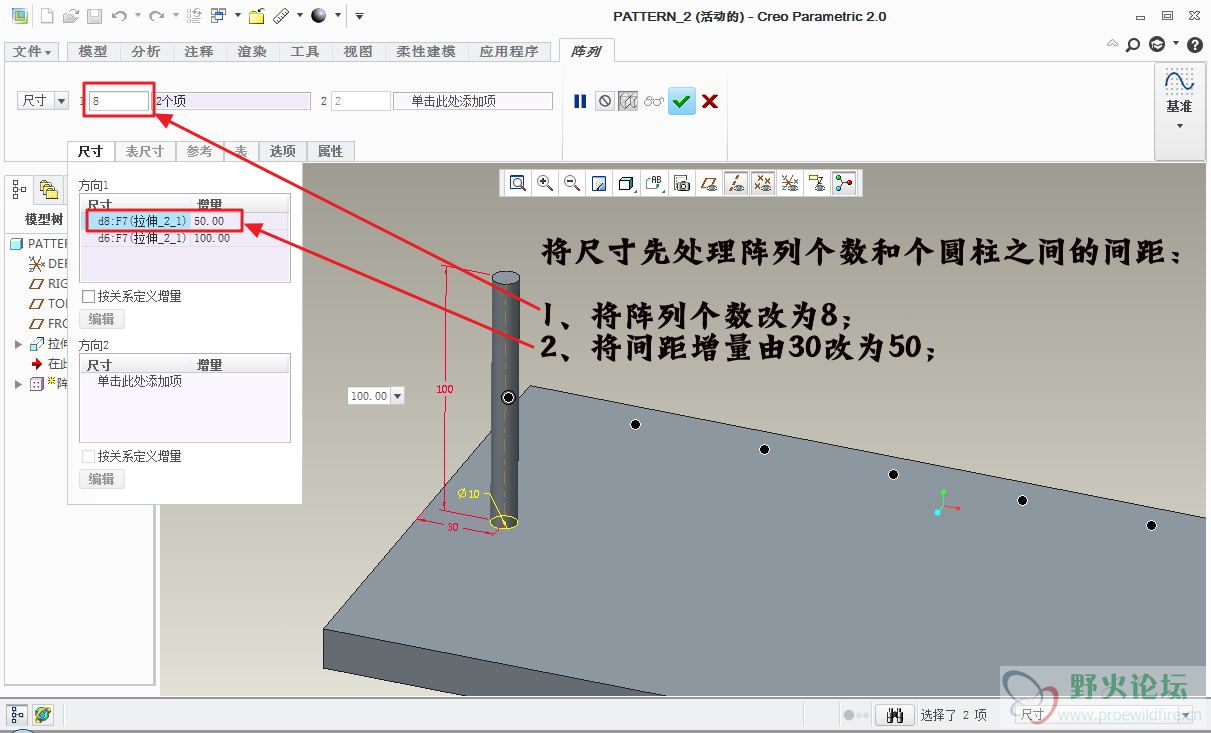Expand the pattern feature tree node
Image resolution: width=1211 pixels, height=733 pixels.
[x=18, y=384]
